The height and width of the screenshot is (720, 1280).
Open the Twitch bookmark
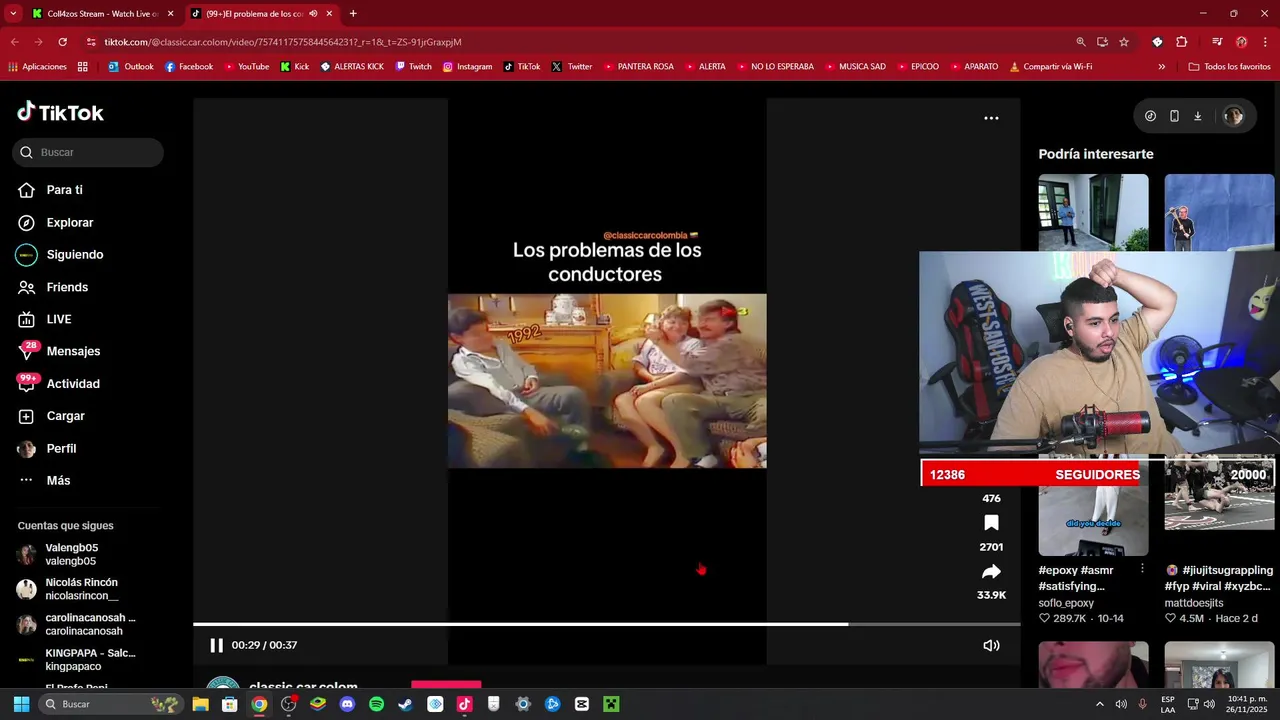click(x=413, y=67)
